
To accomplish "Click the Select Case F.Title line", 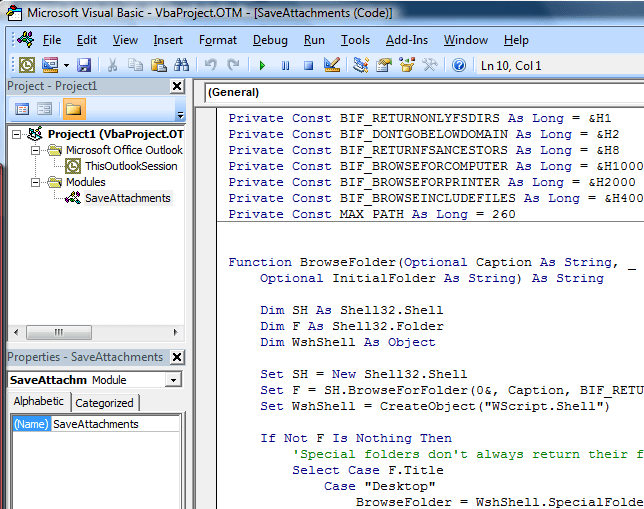I will point(368,470).
